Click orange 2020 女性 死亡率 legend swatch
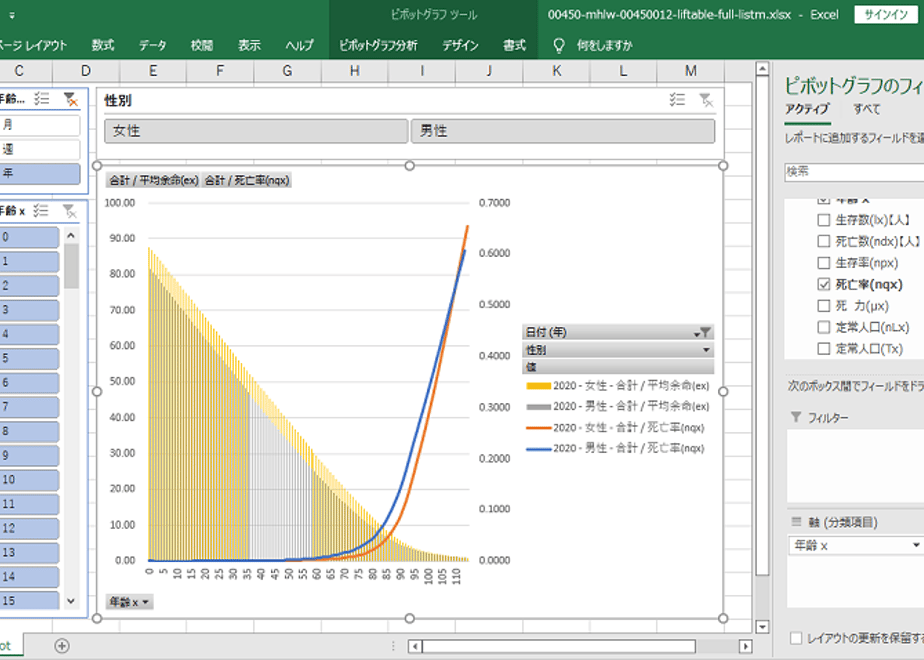The height and width of the screenshot is (660, 924). tap(538, 427)
